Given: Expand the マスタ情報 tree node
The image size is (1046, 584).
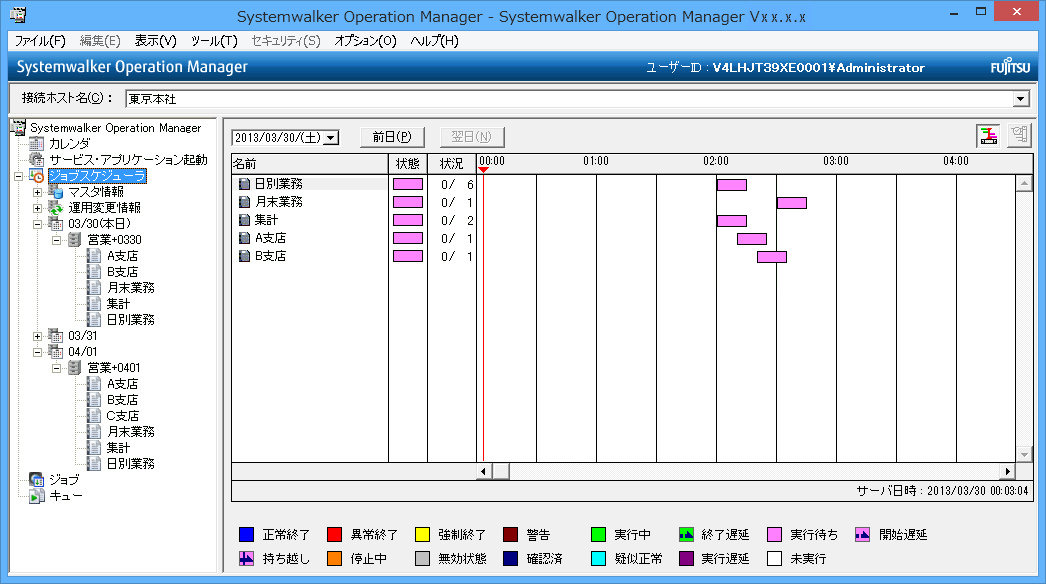Looking at the screenshot, I should 38,192.
